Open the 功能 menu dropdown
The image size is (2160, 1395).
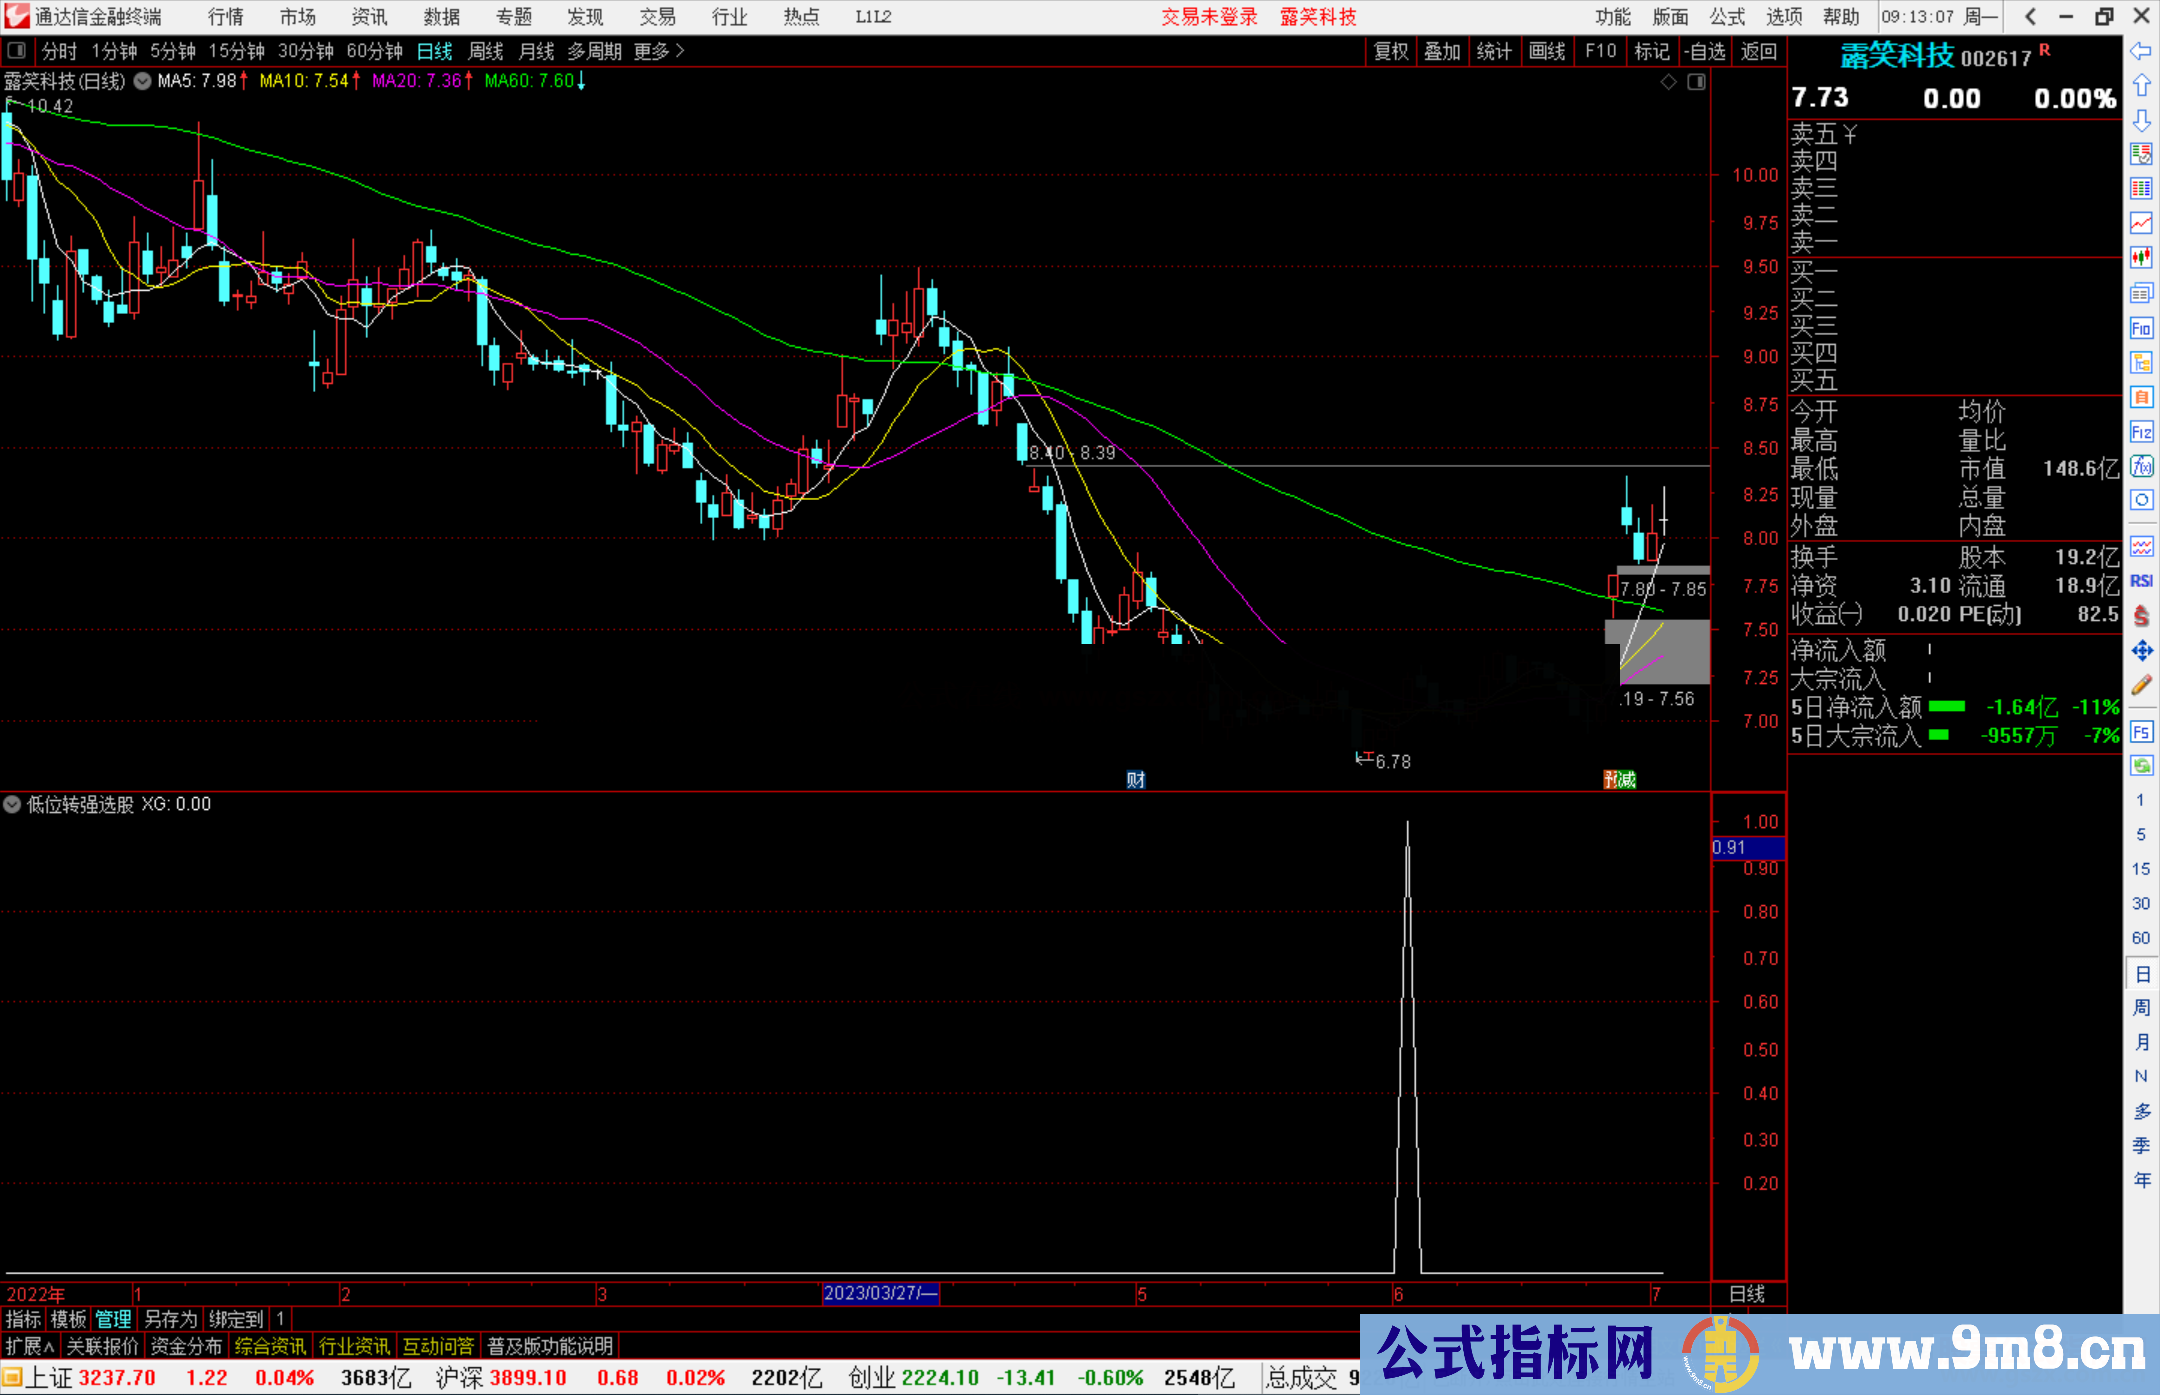click(1612, 17)
